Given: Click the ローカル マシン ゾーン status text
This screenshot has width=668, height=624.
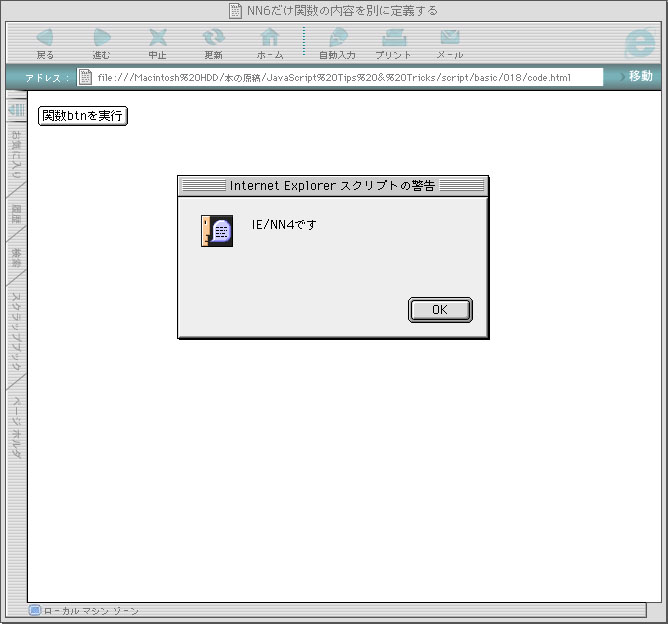Looking at the screenshot, I should coord(91,611).
